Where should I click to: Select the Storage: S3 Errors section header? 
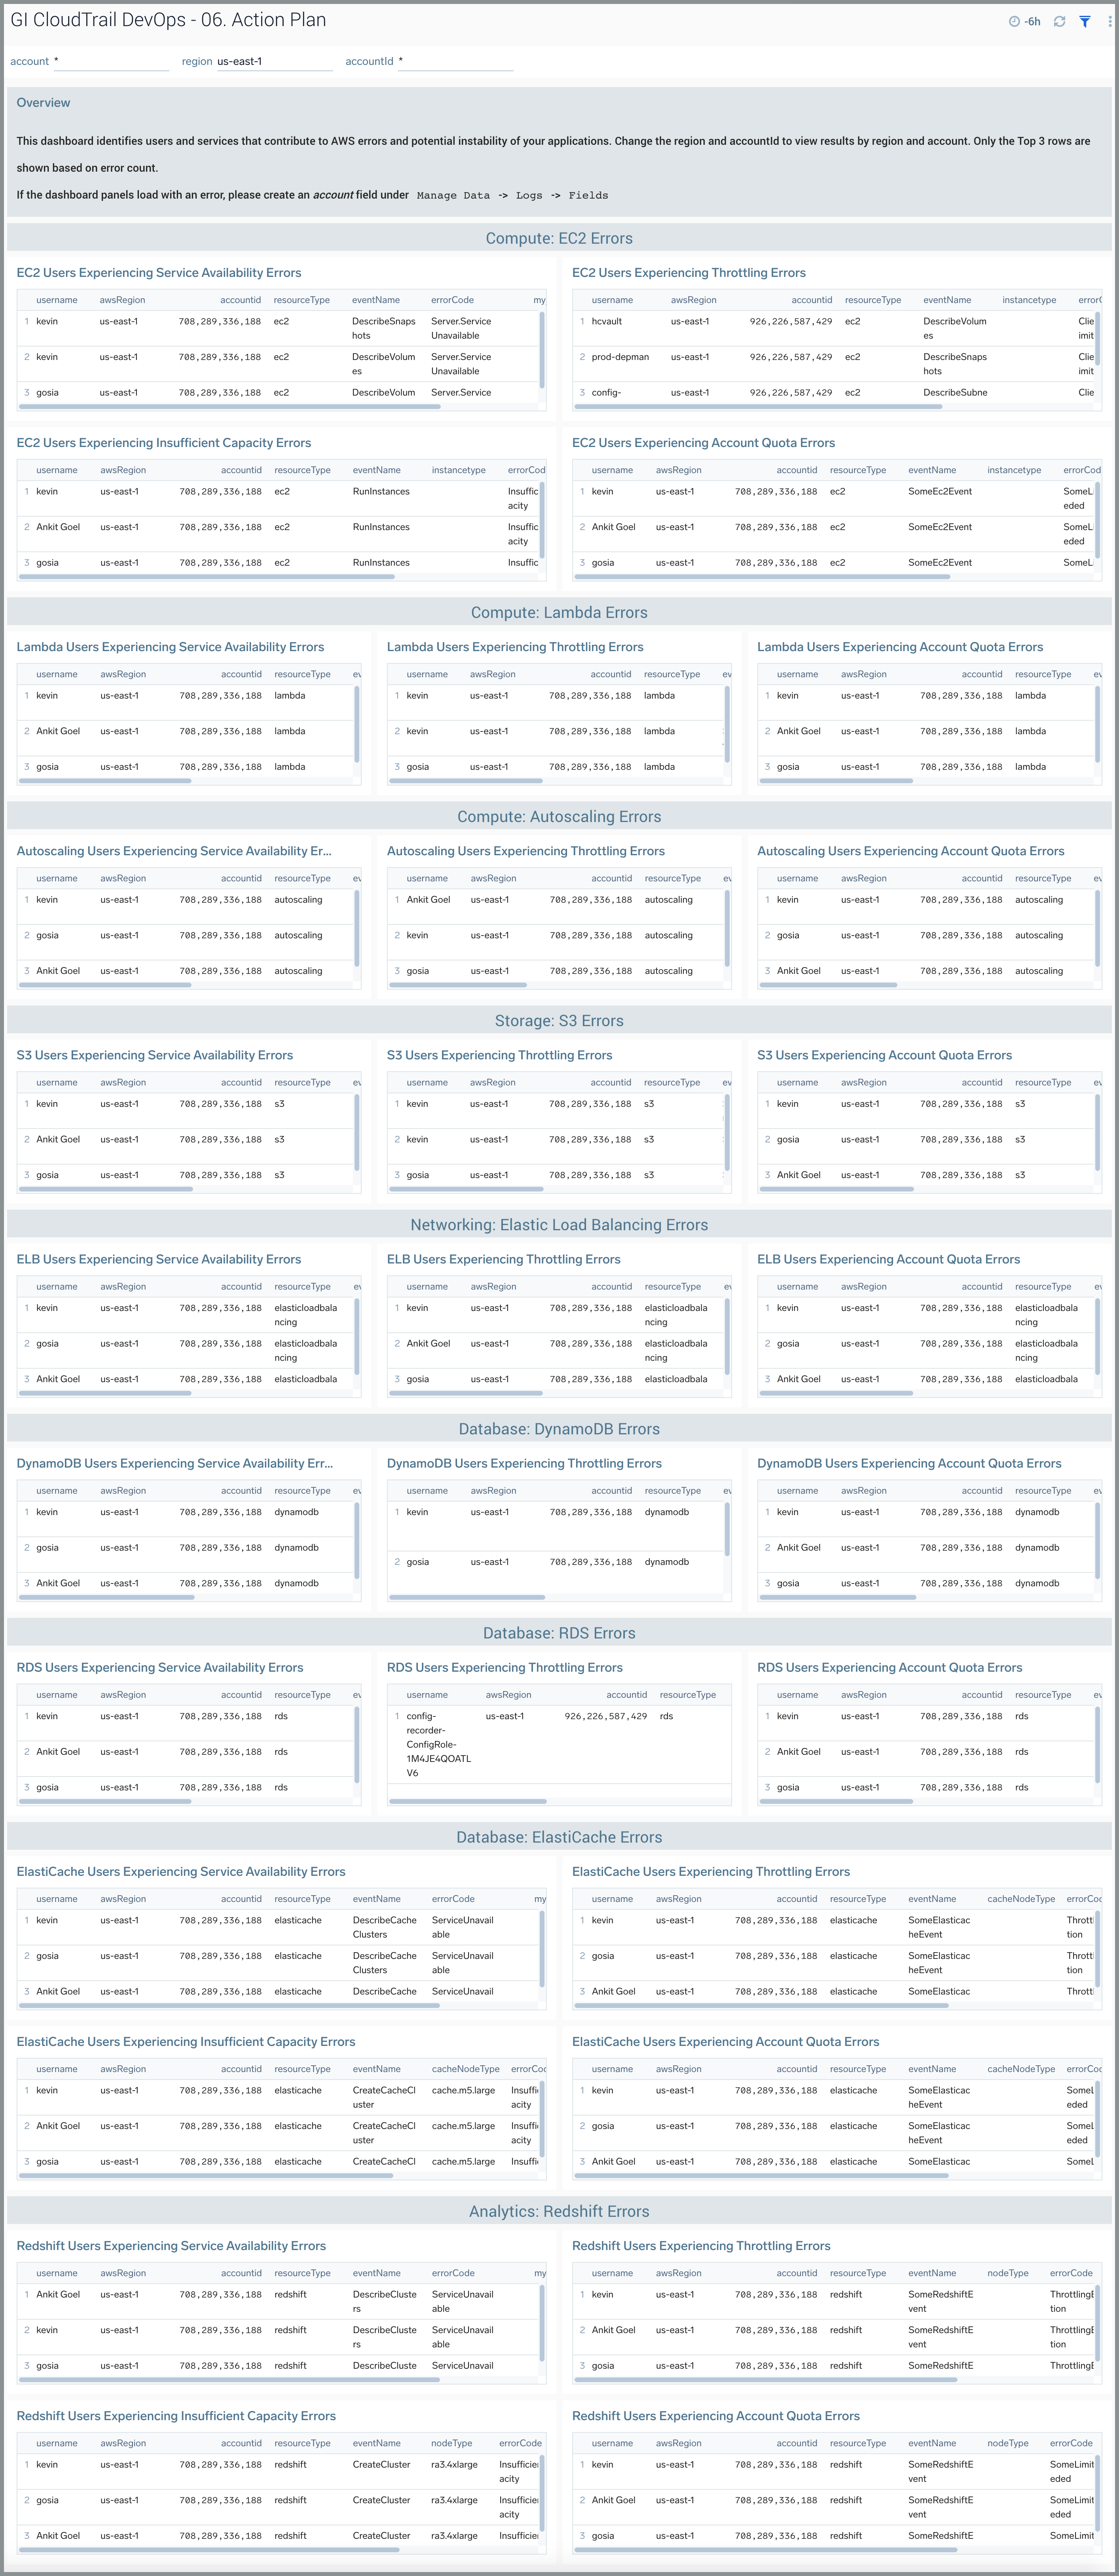click(559, 1021)
